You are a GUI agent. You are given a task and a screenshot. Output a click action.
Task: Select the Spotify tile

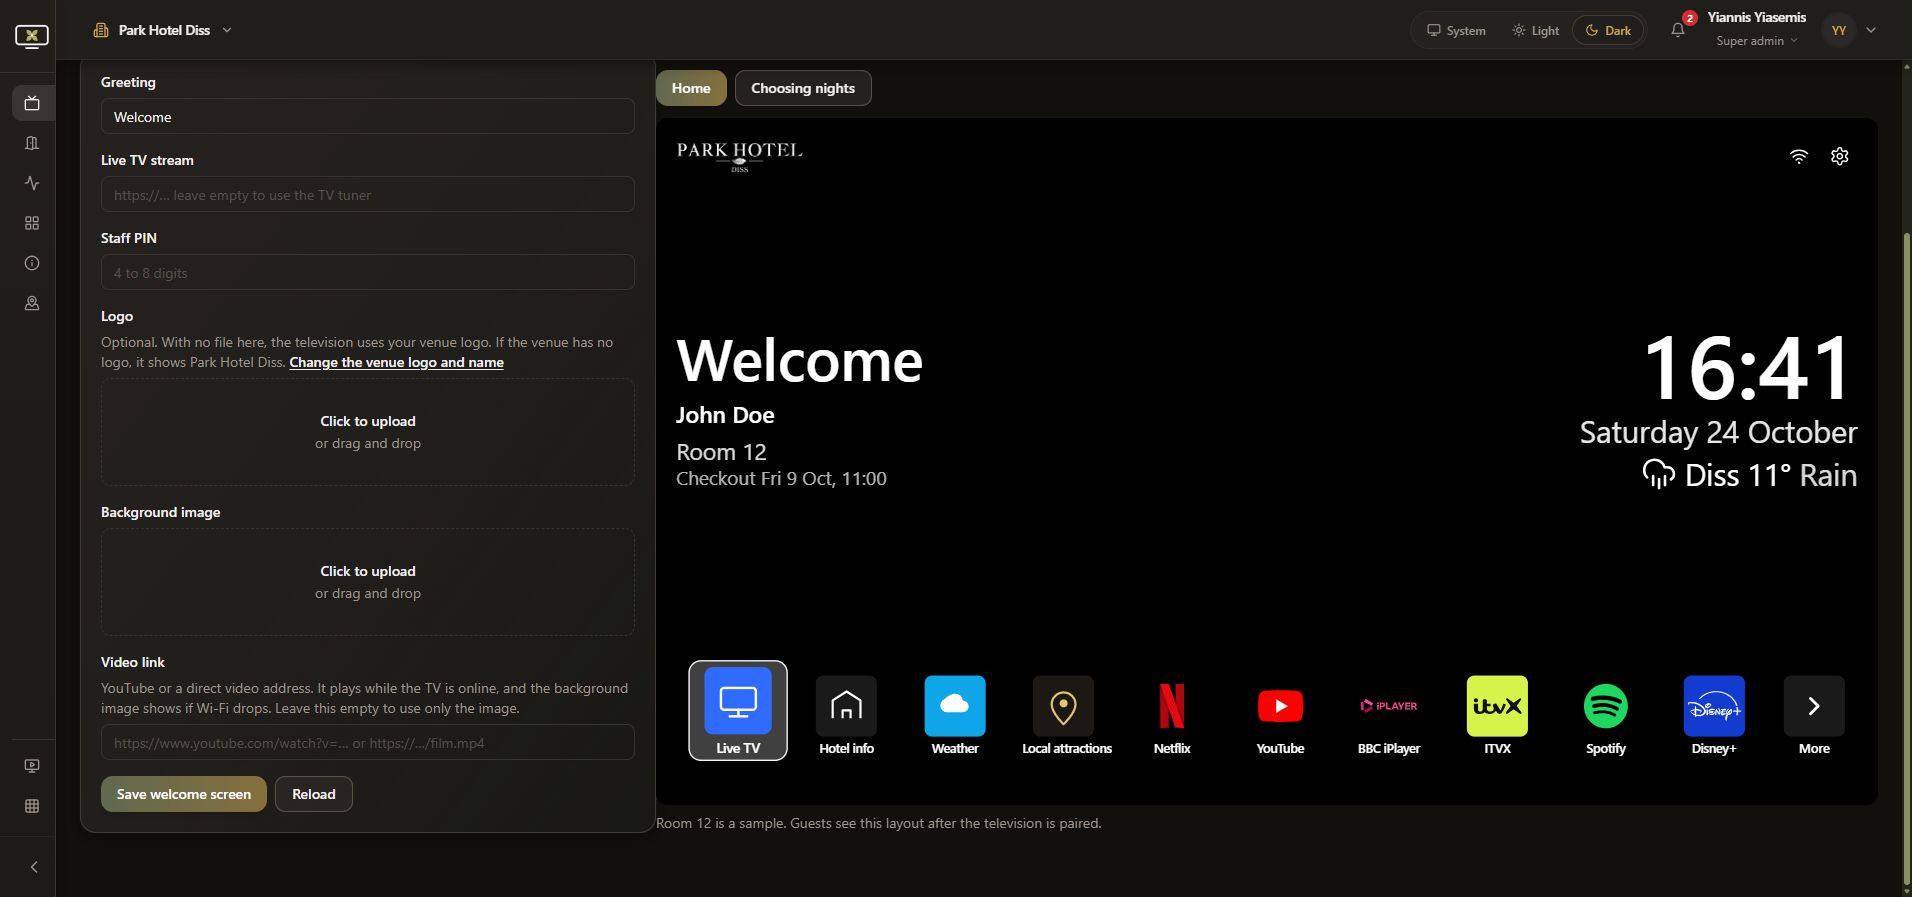point(1606,715)
